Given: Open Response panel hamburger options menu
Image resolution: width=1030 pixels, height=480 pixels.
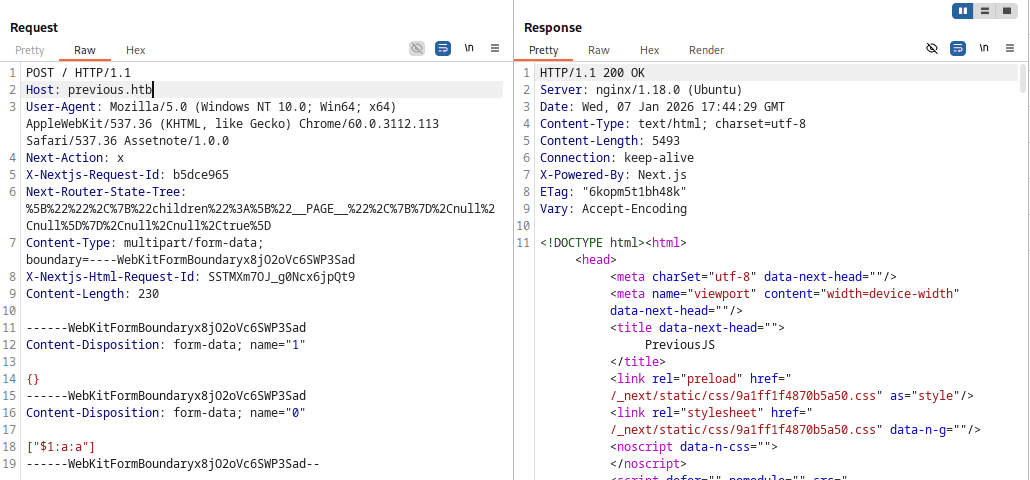Looking at the screenshot, I should point(1010,48).
